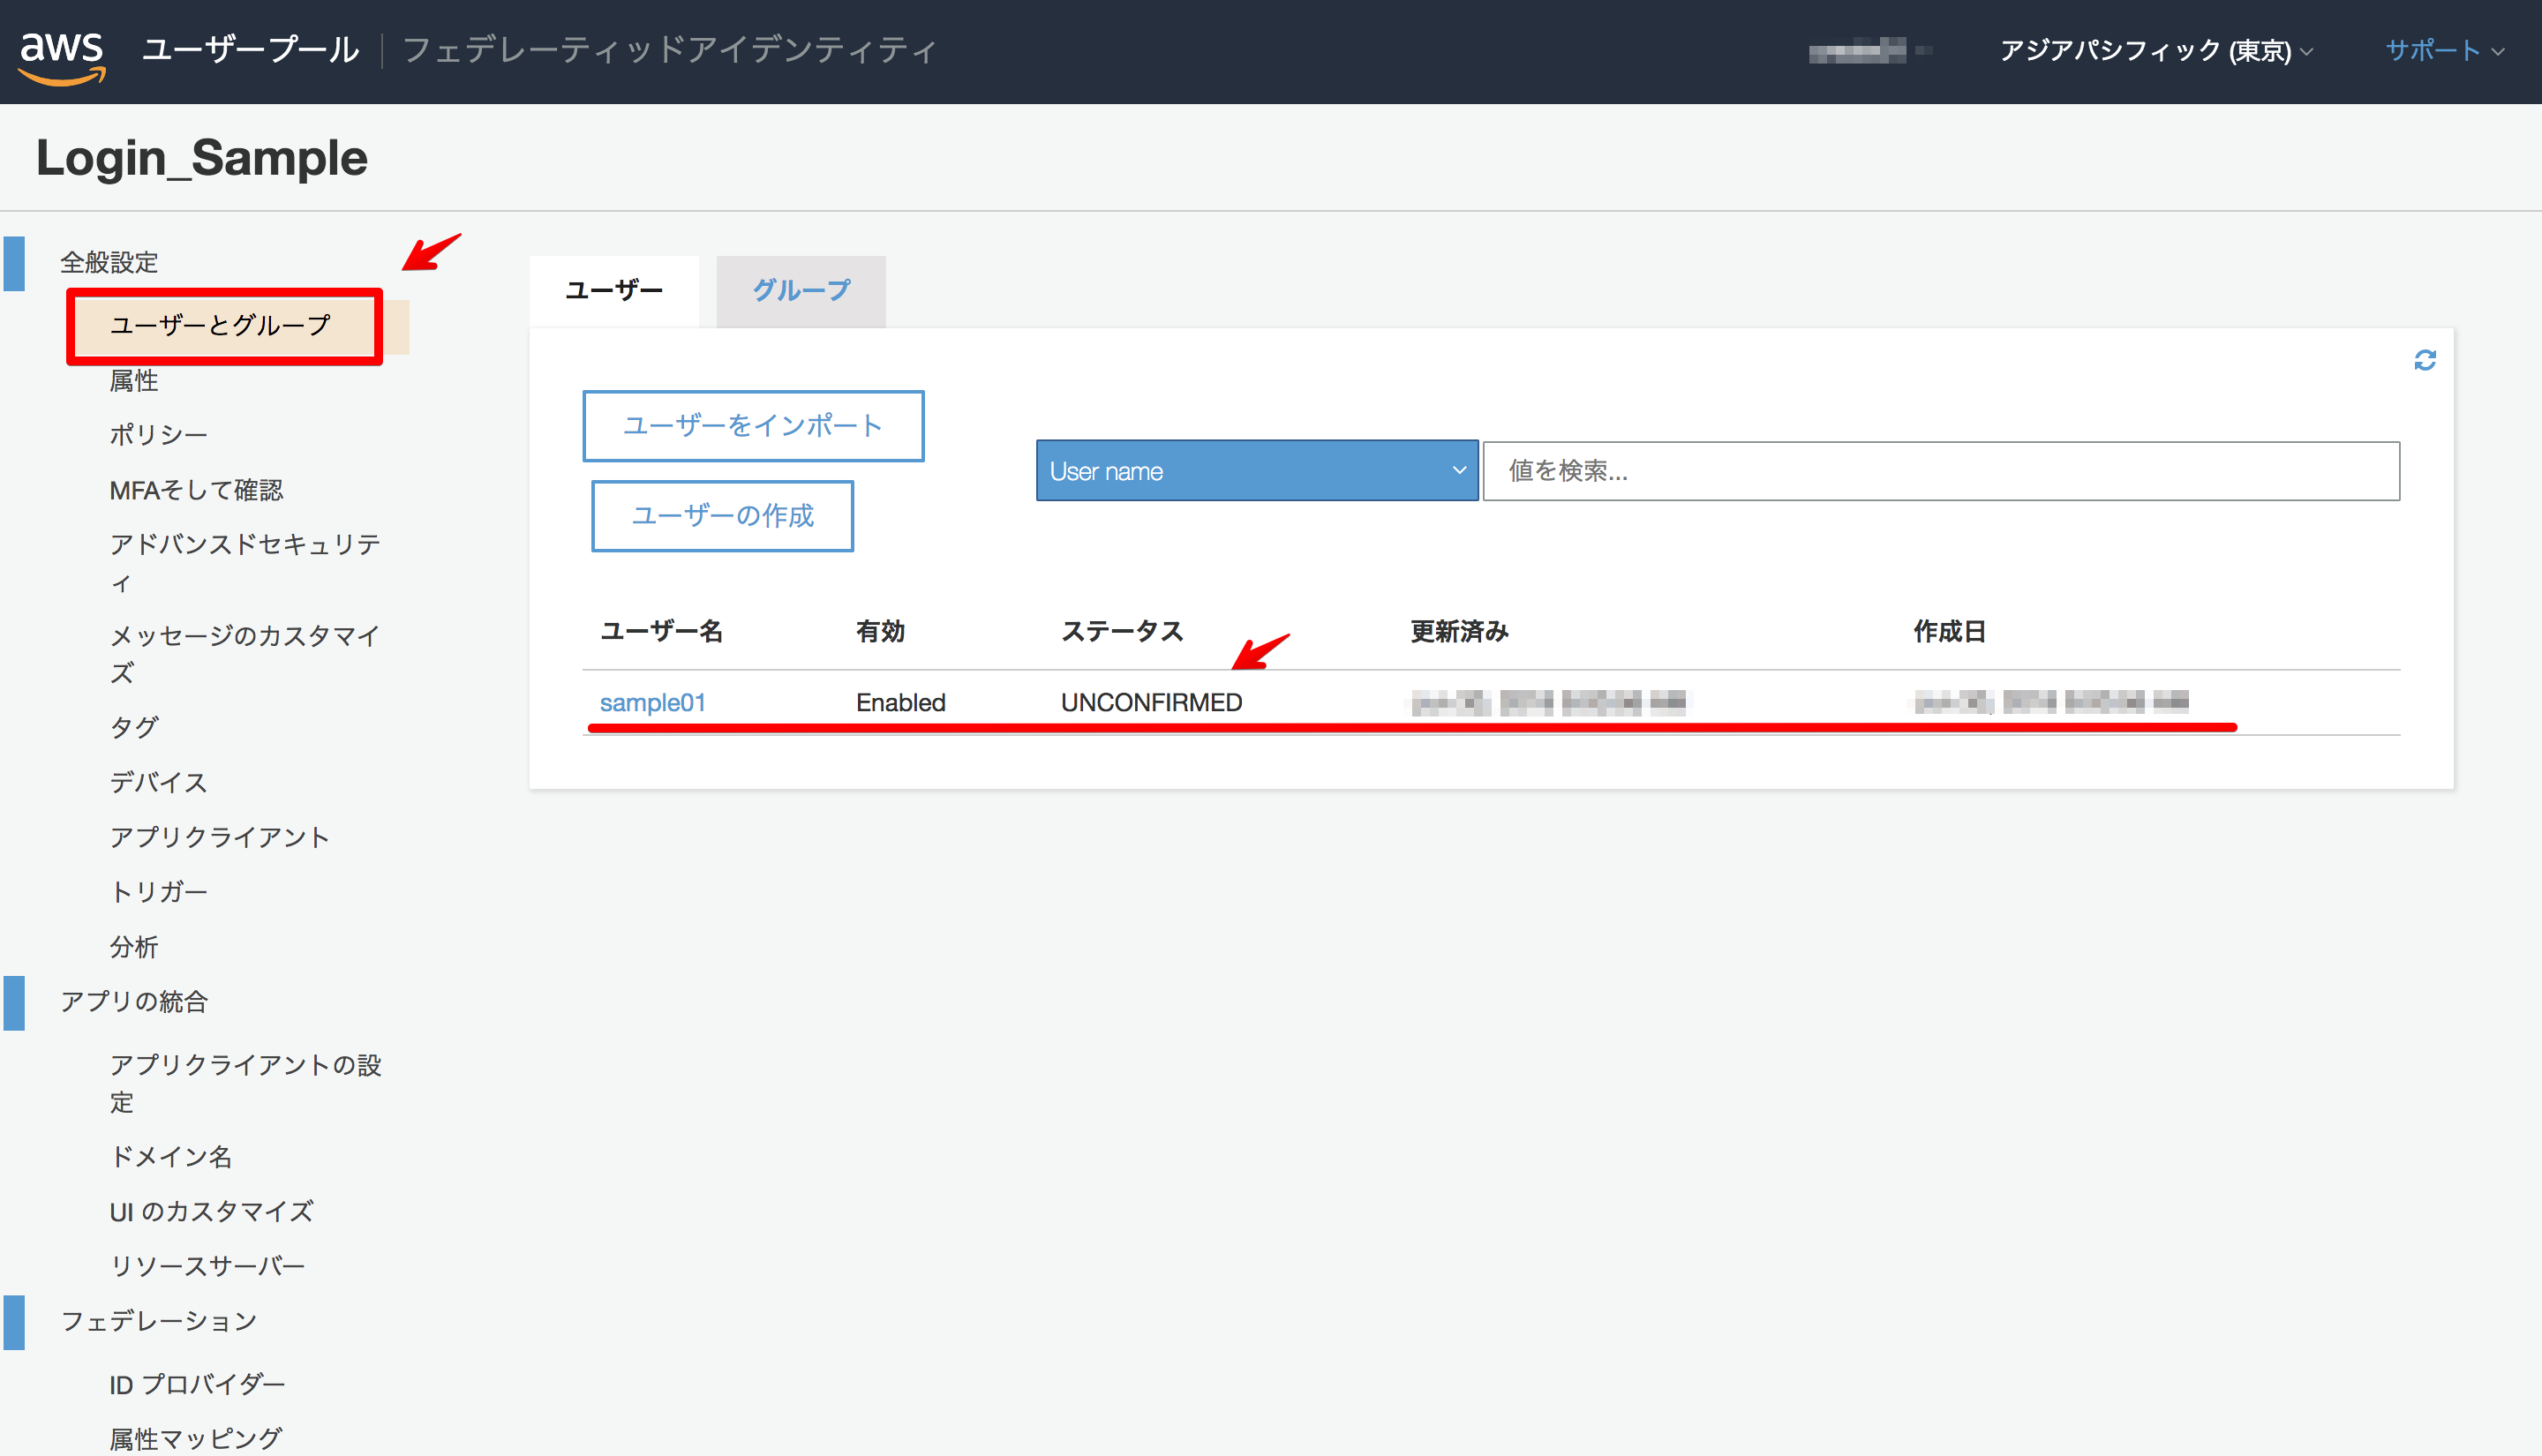Open ID プロバイダー in sidebar
Viewport: 2542px width, 1456px height.
coord(197,1385)
